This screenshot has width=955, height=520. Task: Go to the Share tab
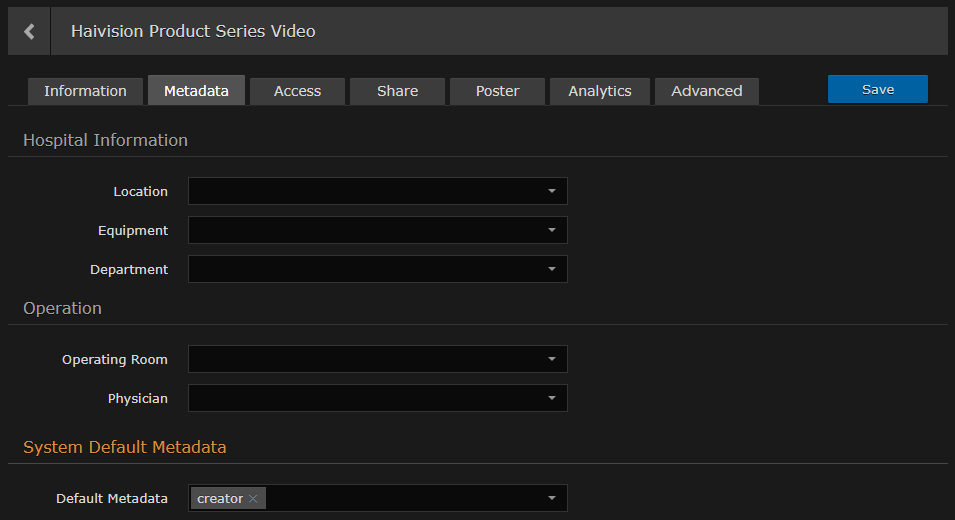pyautogui.click(x=397, y=91)
